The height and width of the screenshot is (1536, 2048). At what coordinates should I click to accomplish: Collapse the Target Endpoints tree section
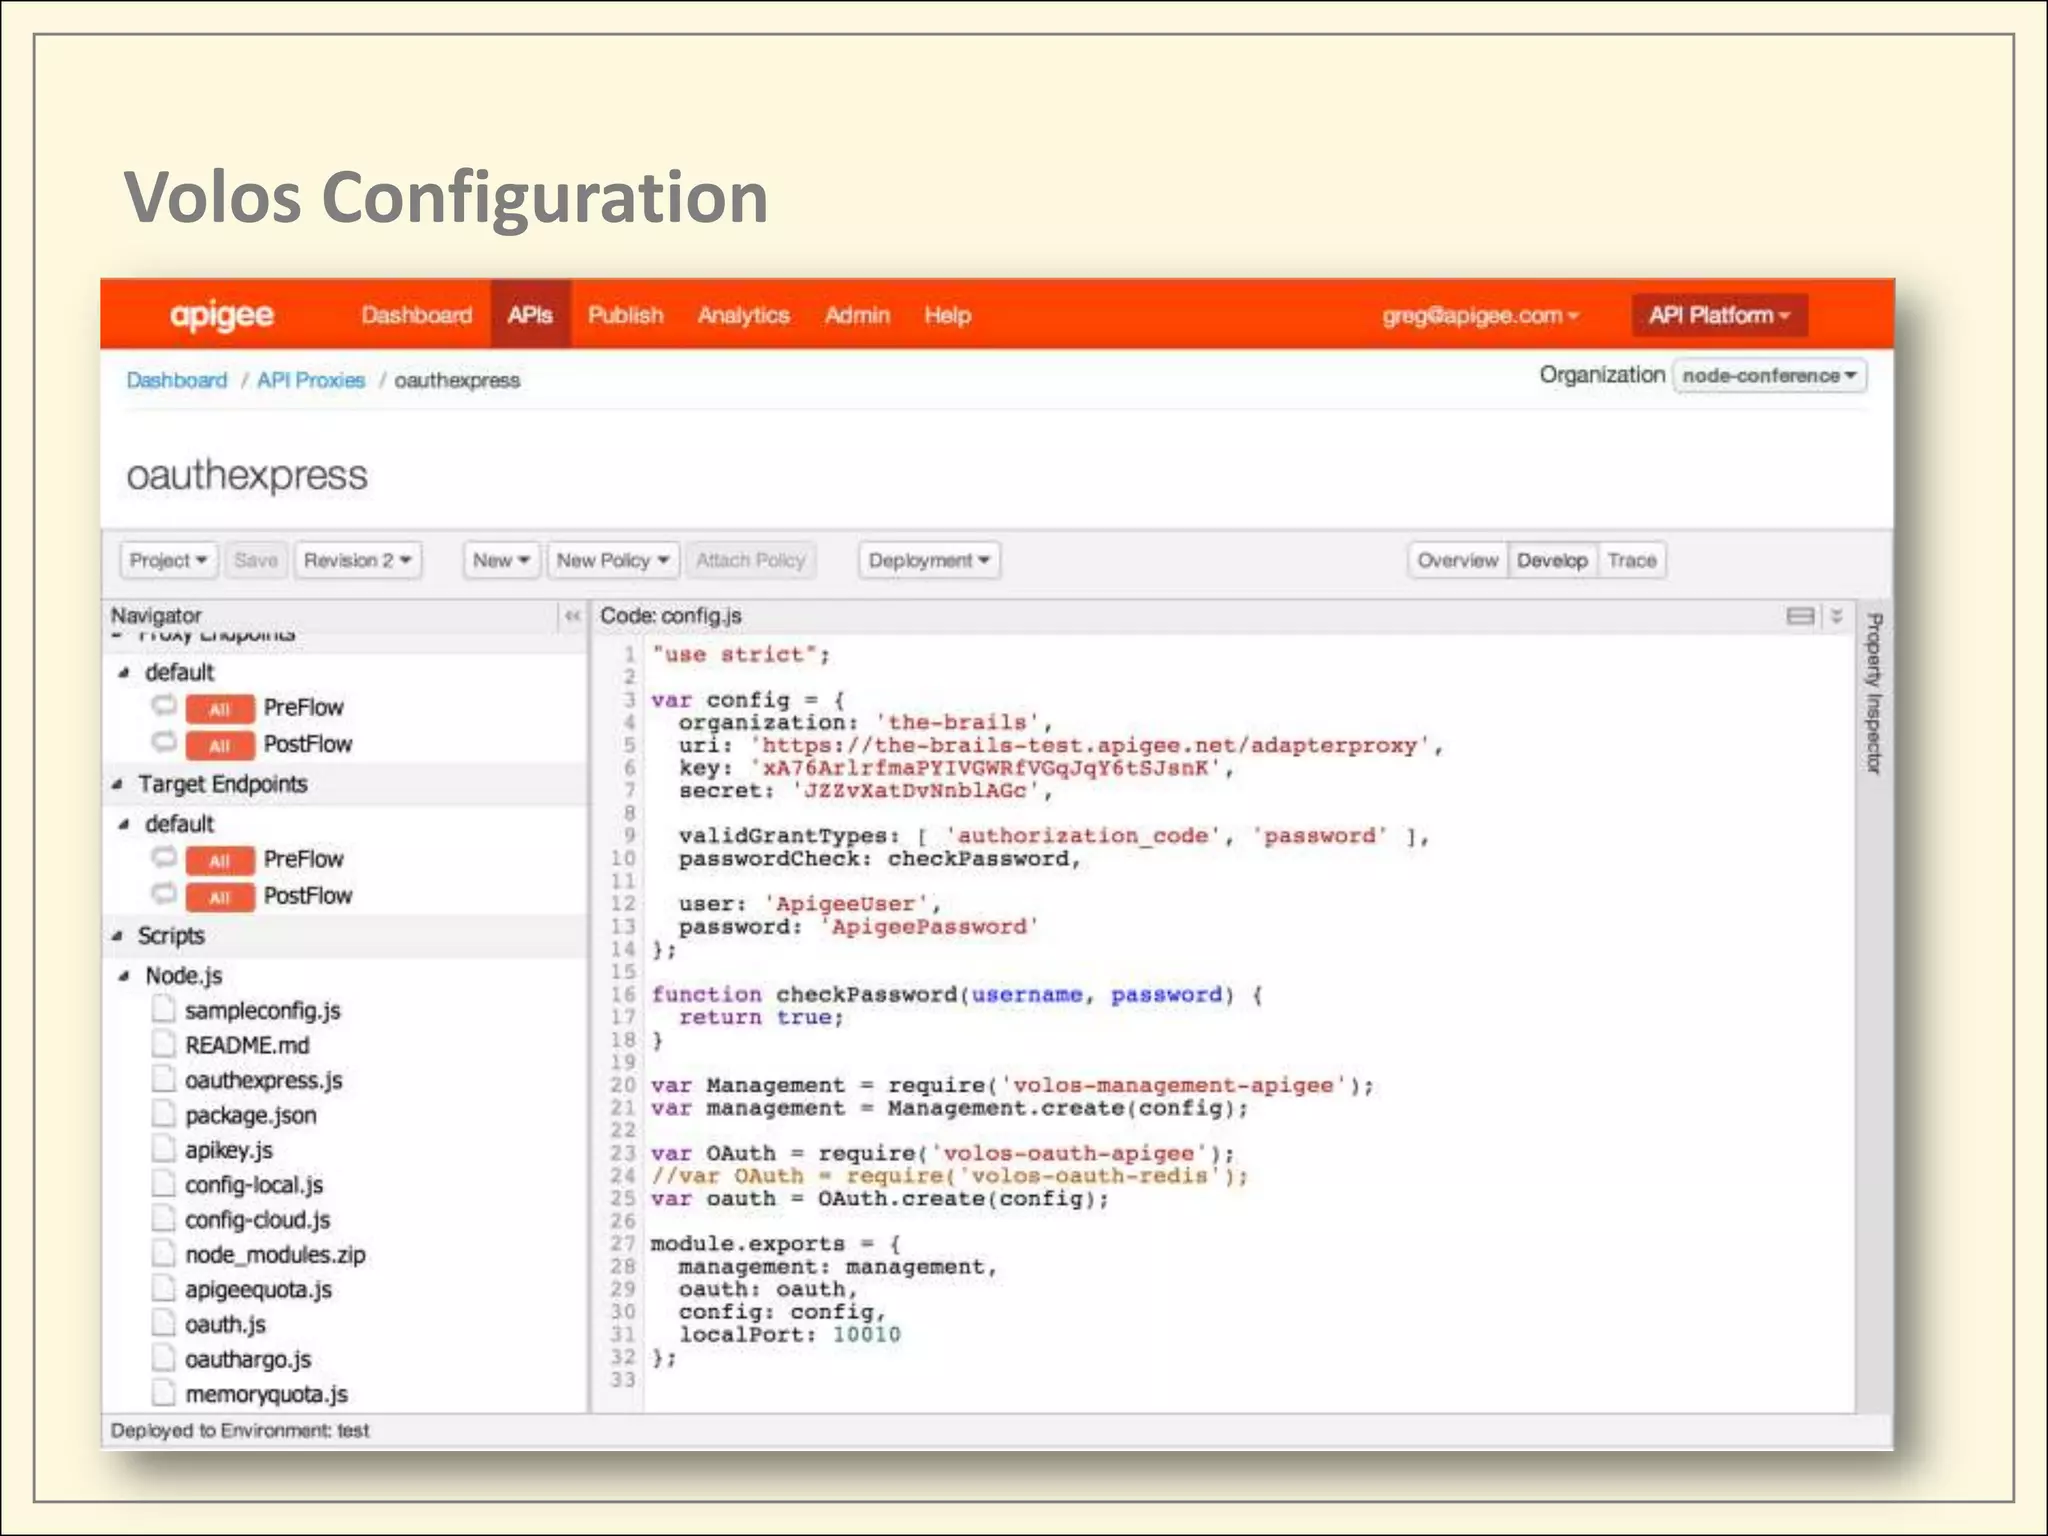[x=117, y=784]
